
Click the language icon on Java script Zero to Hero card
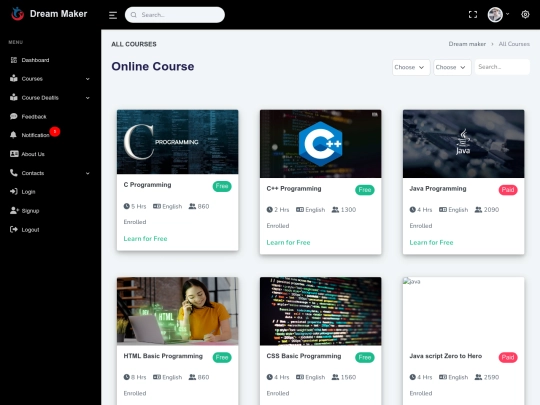click(443, 377)
